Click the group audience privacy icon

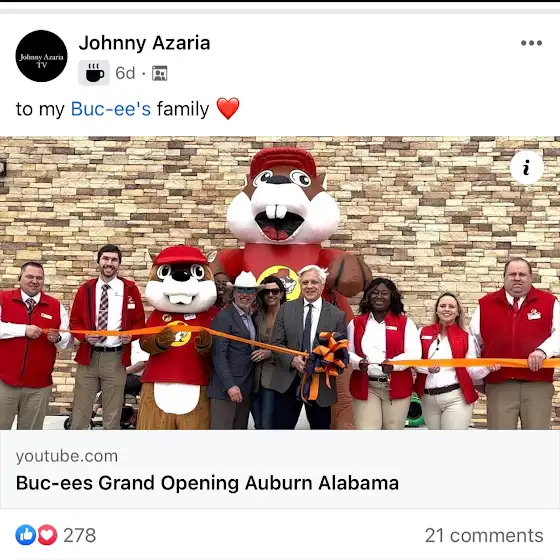(160, 73)
